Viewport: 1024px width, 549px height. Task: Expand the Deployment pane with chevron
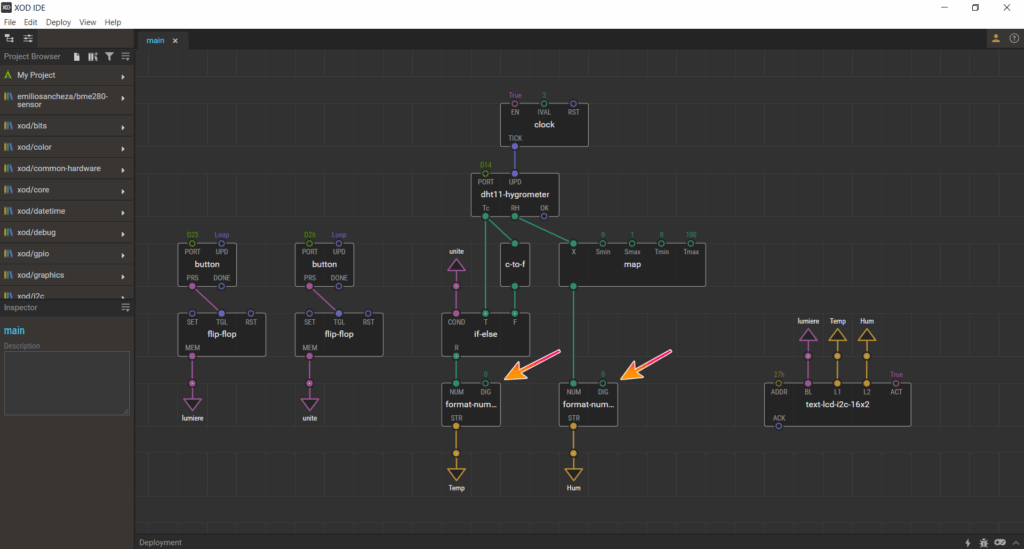[x=1016, y=542]
